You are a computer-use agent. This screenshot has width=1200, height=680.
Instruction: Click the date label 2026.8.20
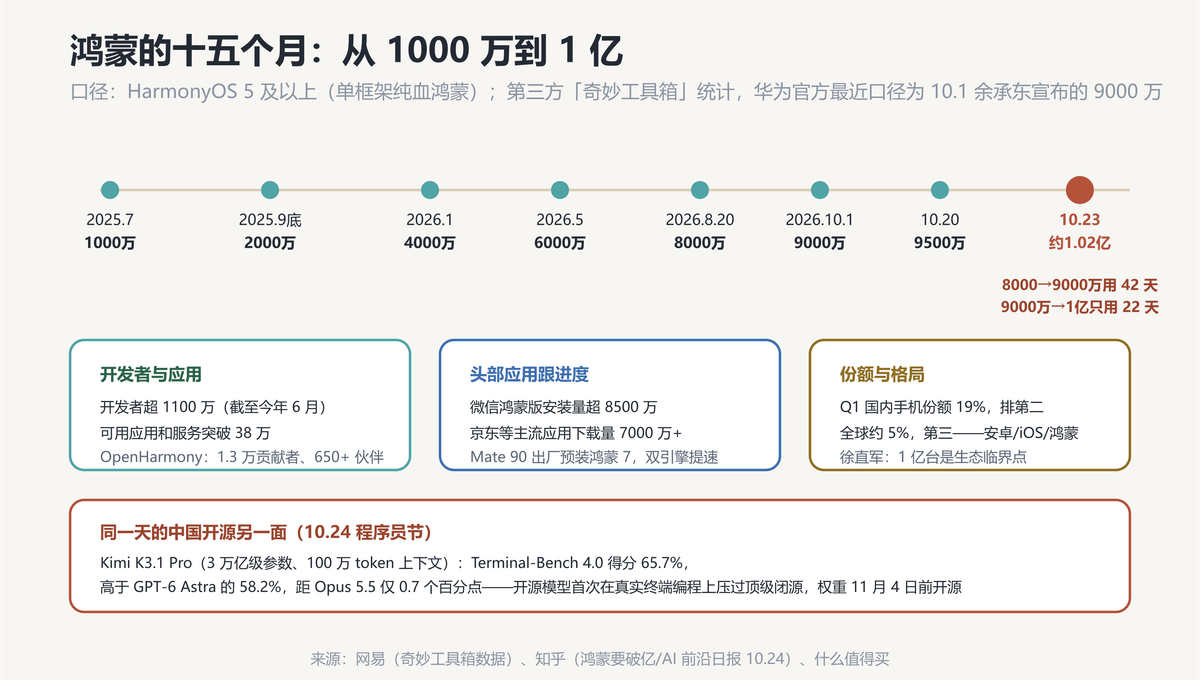pos(700,220)
